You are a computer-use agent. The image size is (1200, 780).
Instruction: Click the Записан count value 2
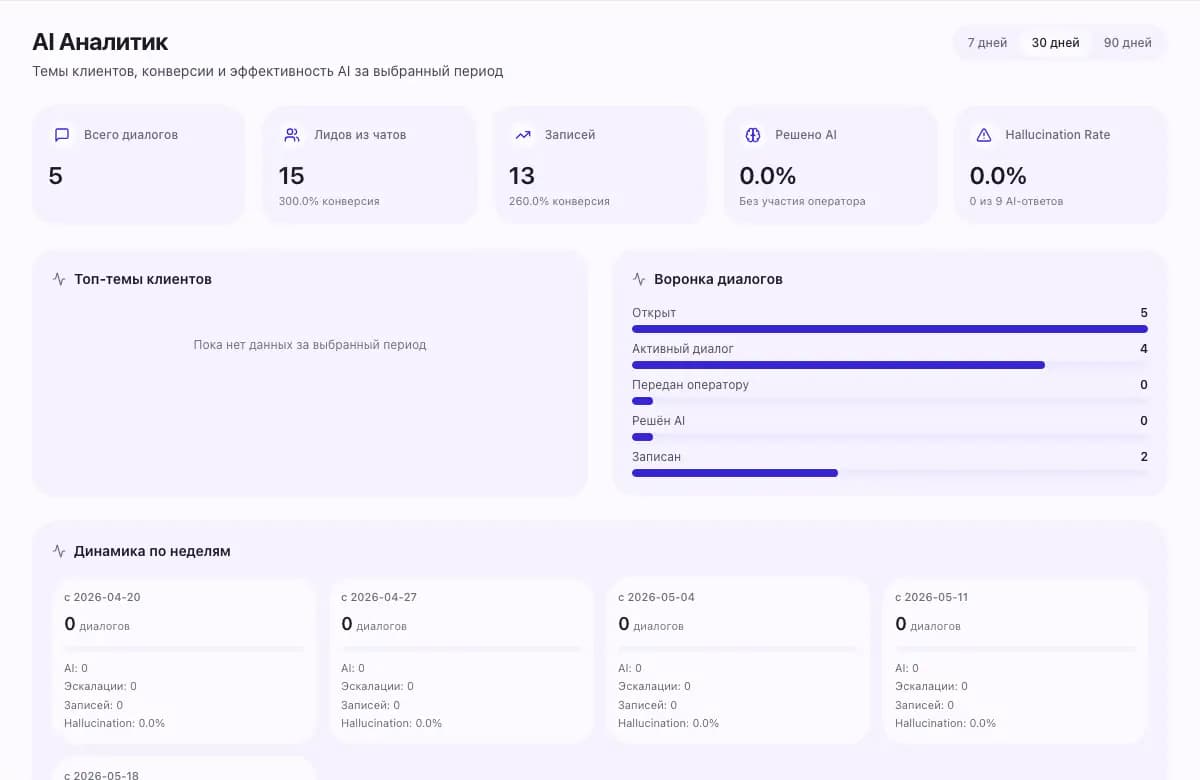tap(1144, 457)
